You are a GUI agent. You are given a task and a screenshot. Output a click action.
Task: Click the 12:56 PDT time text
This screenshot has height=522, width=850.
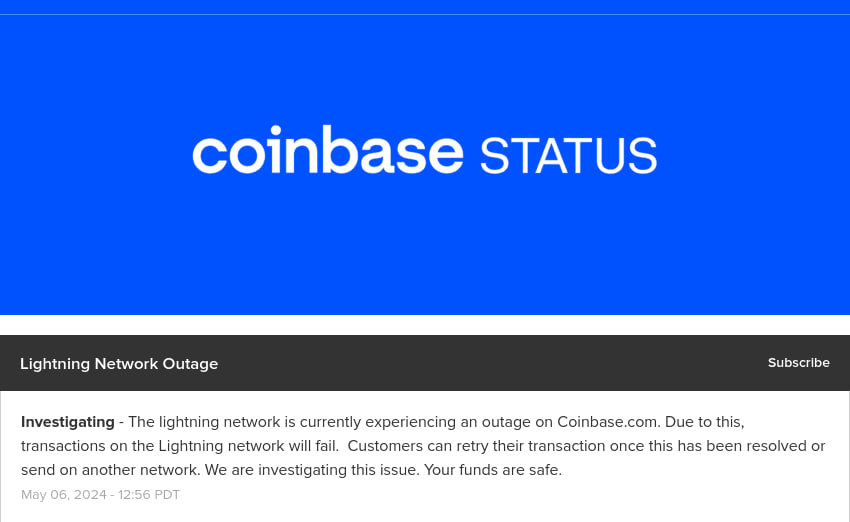point(150,495)
